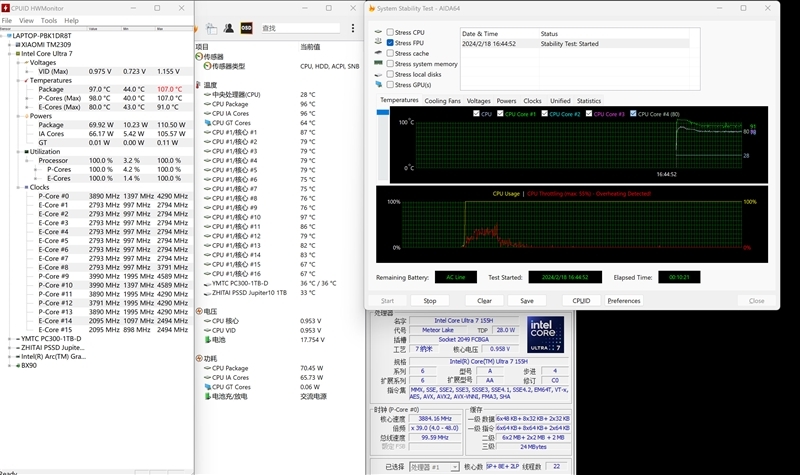Toggle CPU Core #1 graph checkbox

[x=499, y=114]
